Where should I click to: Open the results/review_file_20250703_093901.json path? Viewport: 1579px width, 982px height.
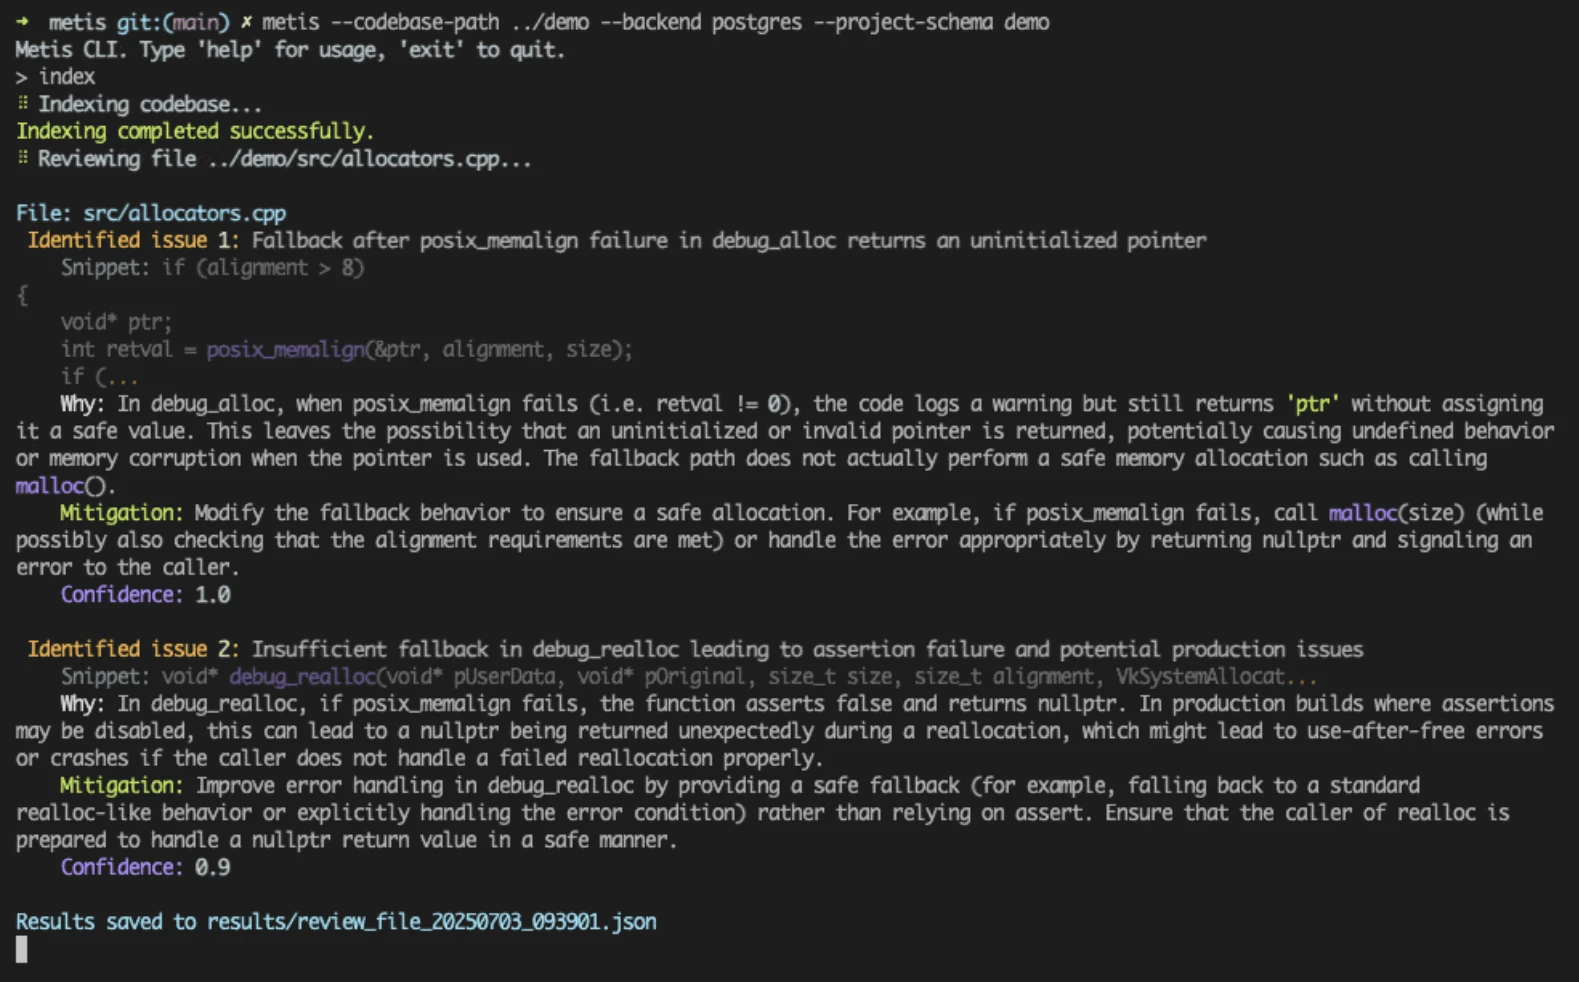[431, 921]
